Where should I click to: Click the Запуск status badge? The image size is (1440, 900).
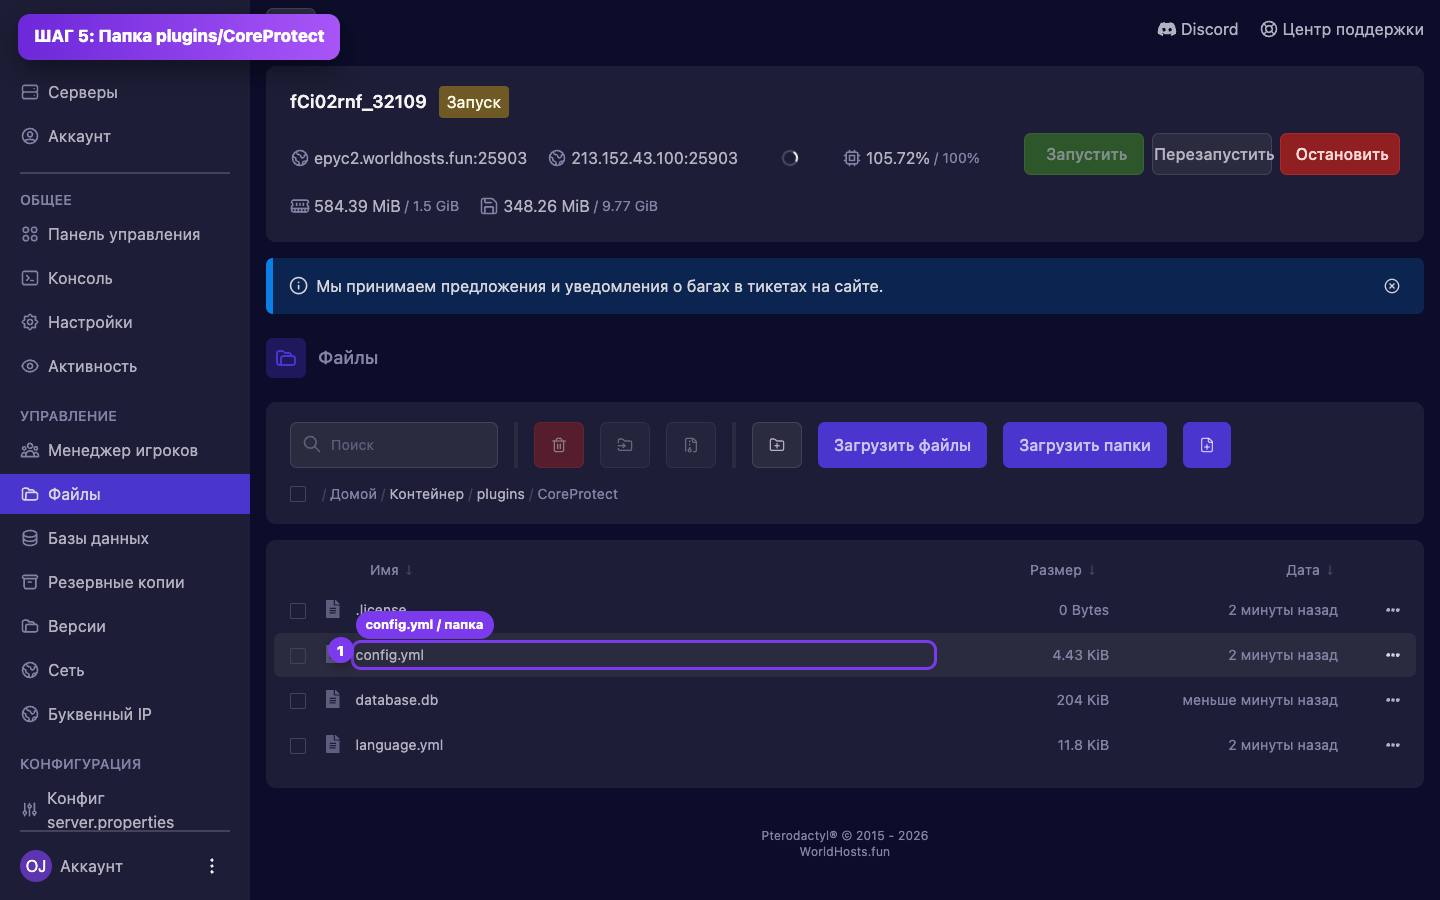(474, 102)
